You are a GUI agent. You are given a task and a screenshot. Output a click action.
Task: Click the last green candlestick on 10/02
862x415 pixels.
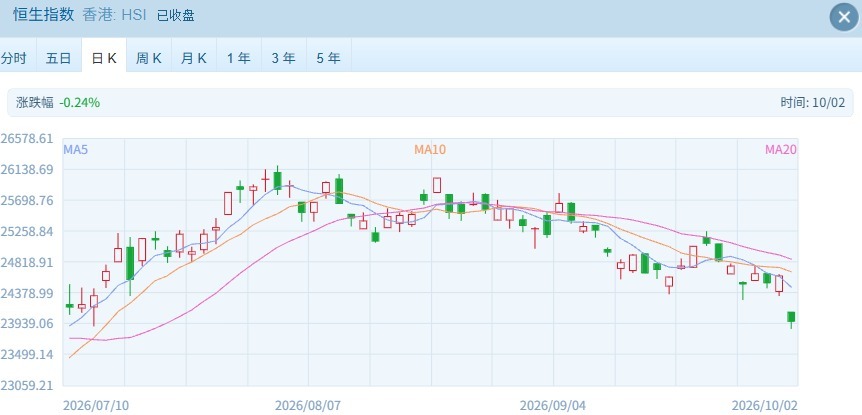[x=791, y=318]
